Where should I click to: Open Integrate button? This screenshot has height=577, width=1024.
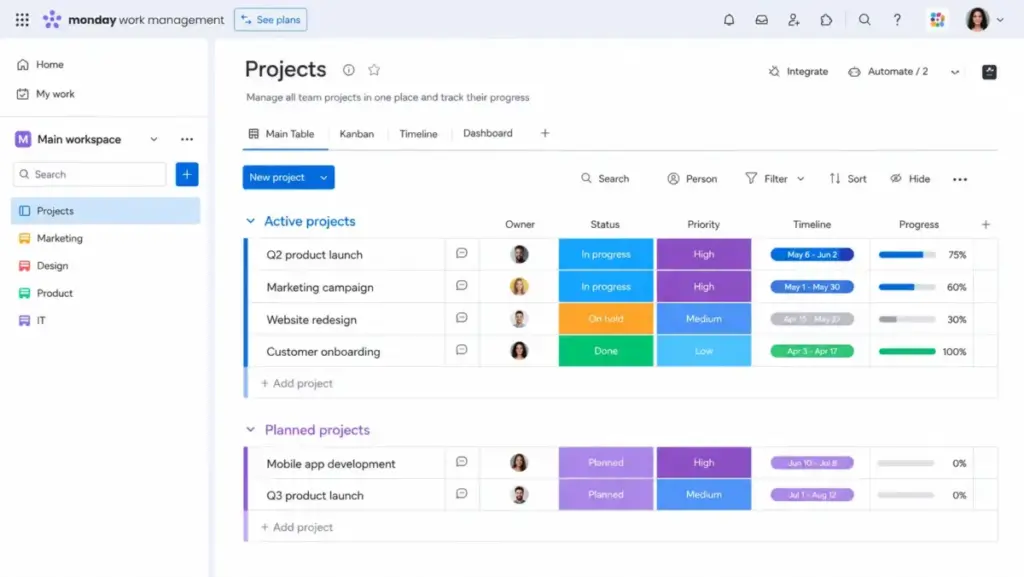click(x=798, y=72)
